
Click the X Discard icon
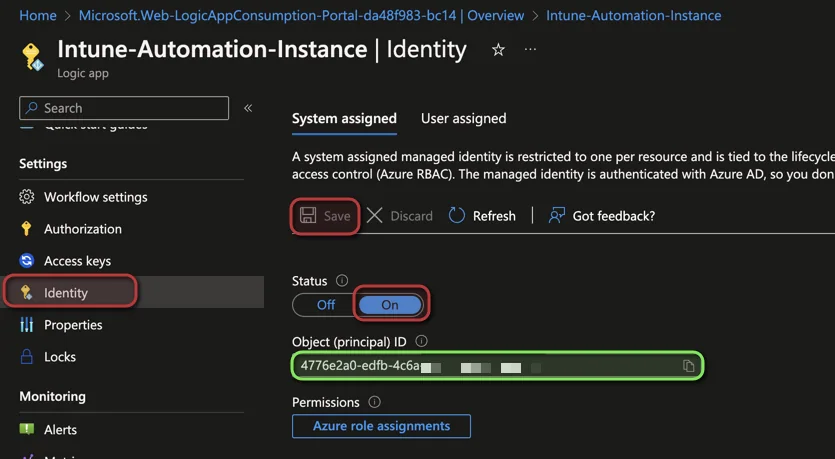[374, 216]
